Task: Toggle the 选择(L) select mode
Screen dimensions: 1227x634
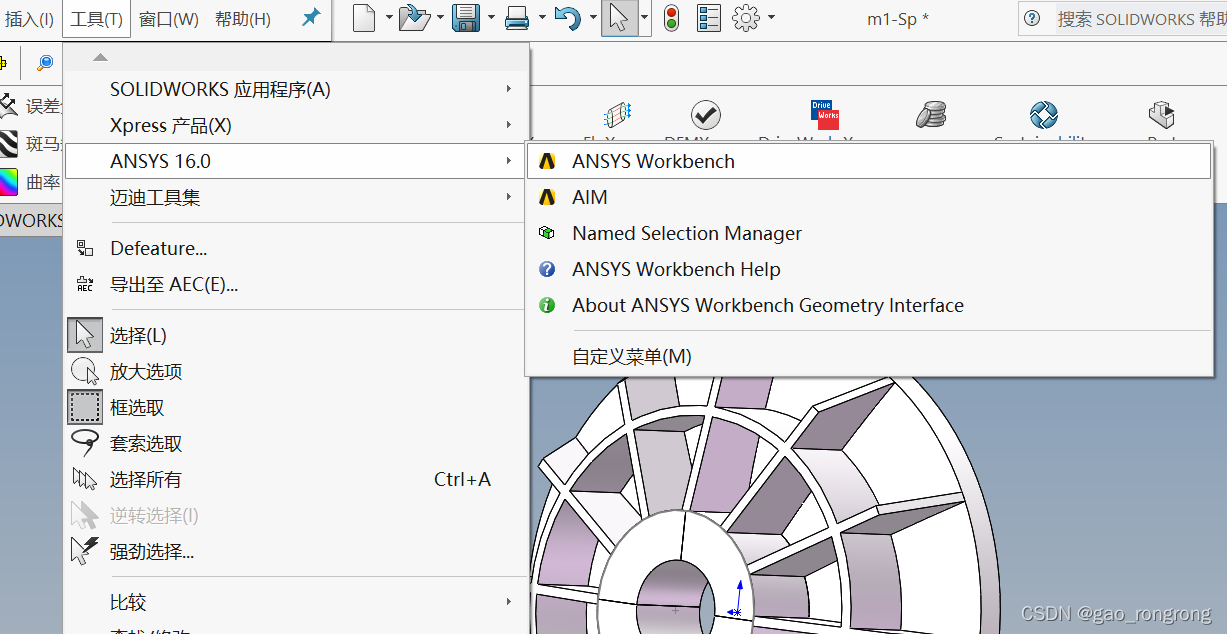Action: pos(86,335)
